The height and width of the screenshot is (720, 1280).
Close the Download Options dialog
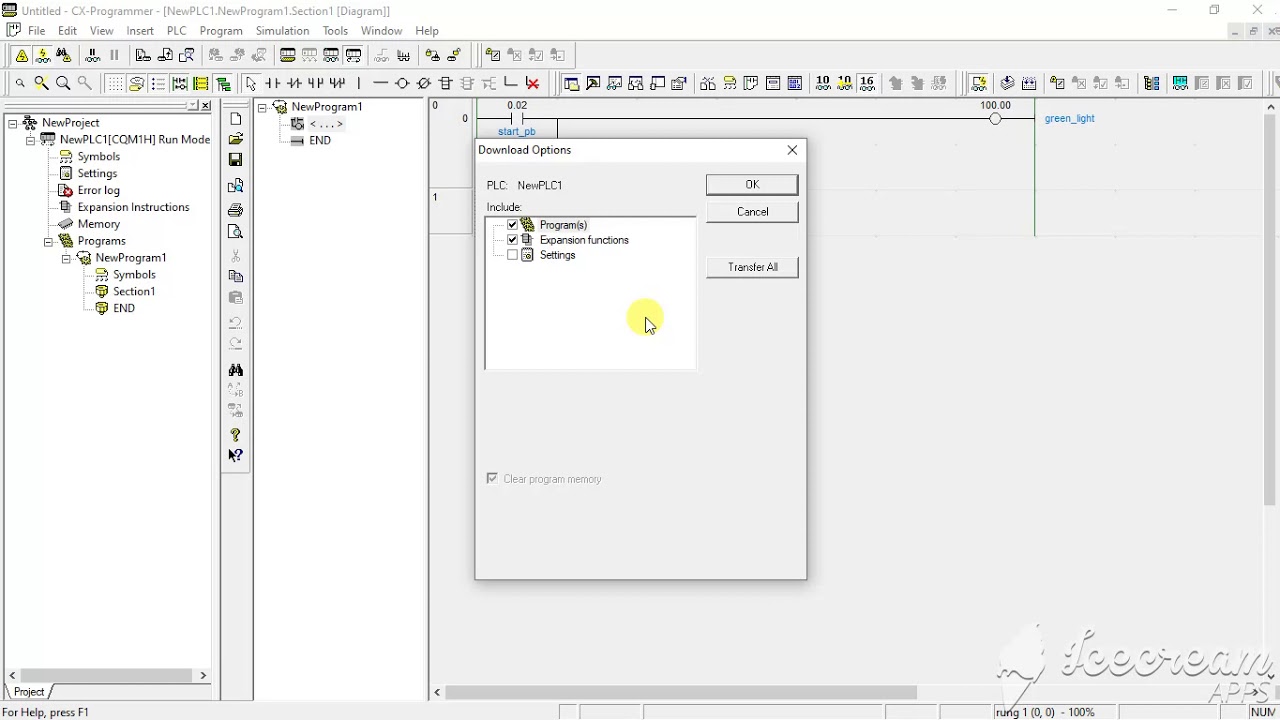click(x=792, y=150)
